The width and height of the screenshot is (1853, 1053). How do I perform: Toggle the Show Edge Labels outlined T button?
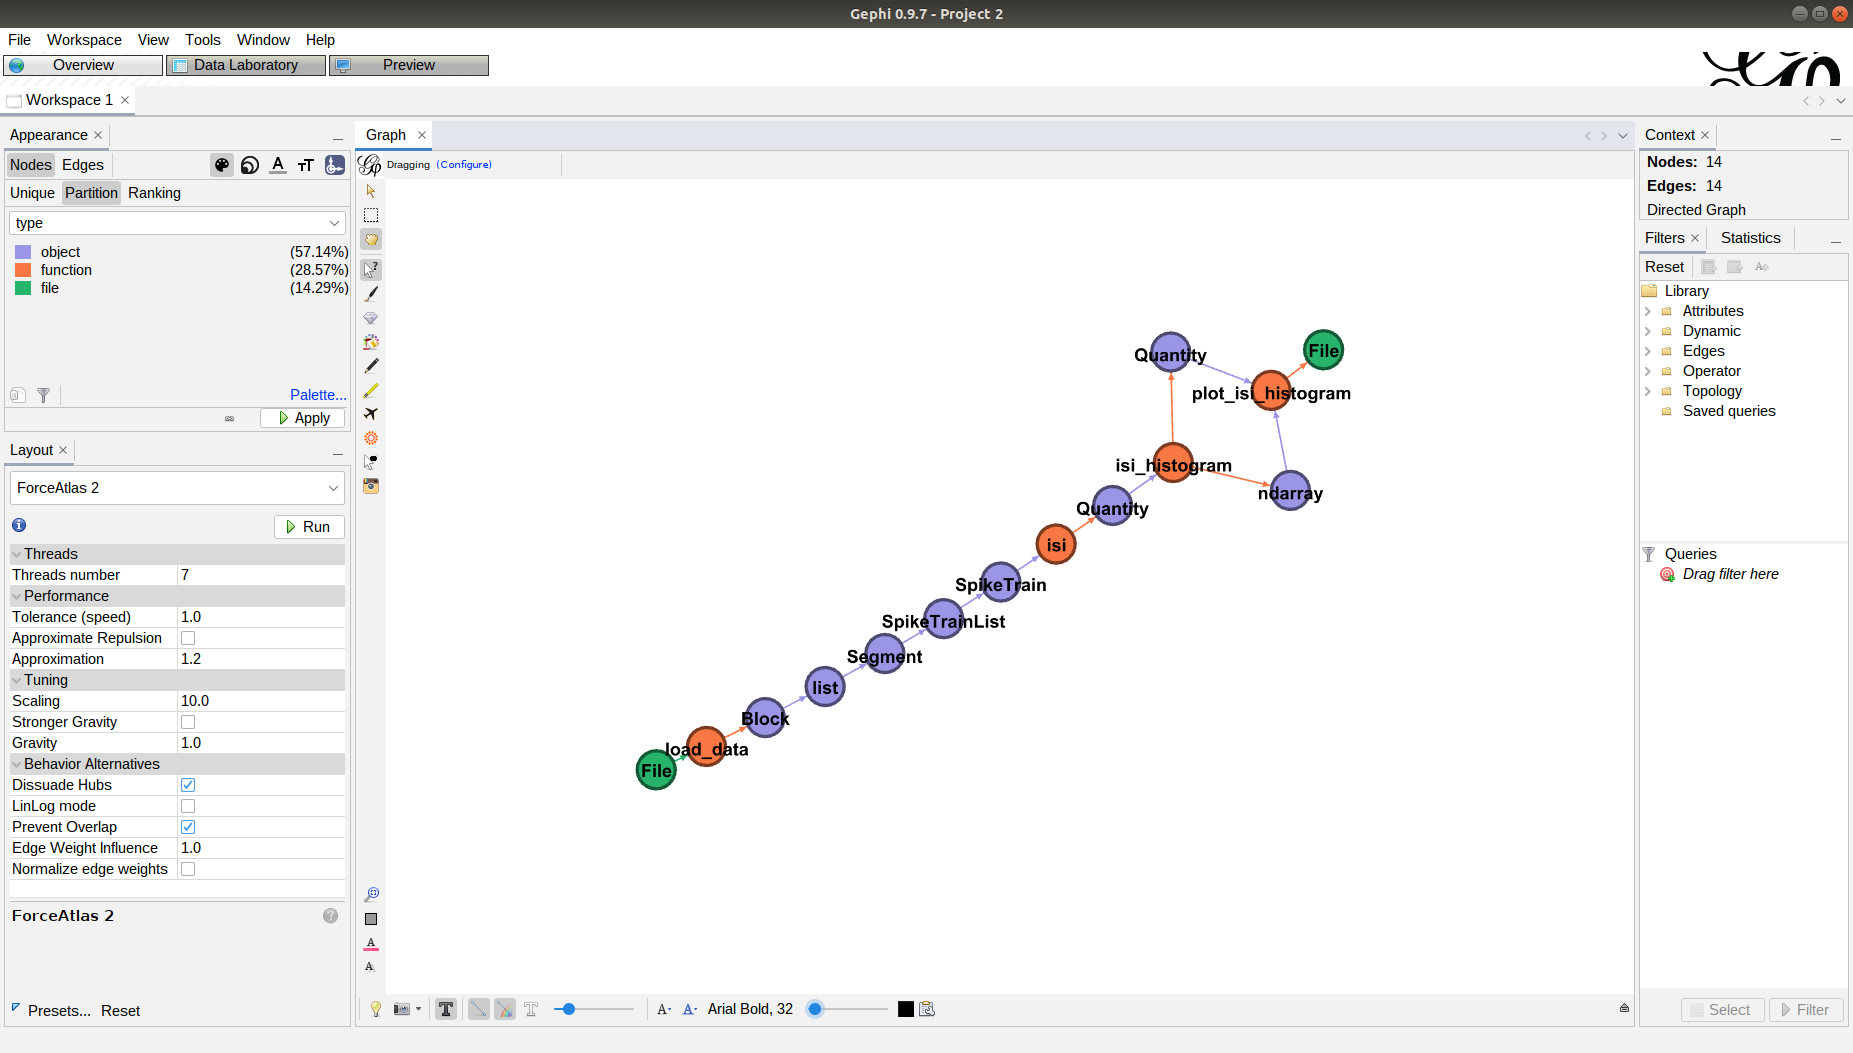[531, 1009]
